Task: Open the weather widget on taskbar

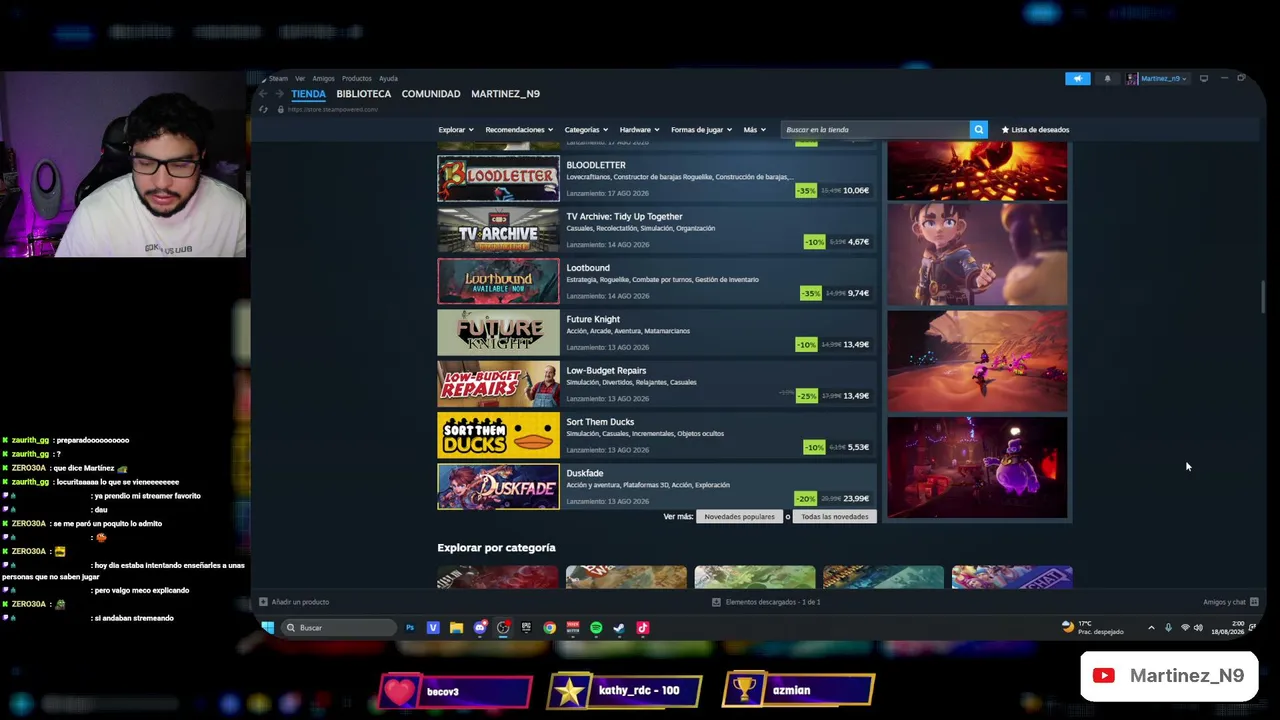Action: [x=1092, y=628]
